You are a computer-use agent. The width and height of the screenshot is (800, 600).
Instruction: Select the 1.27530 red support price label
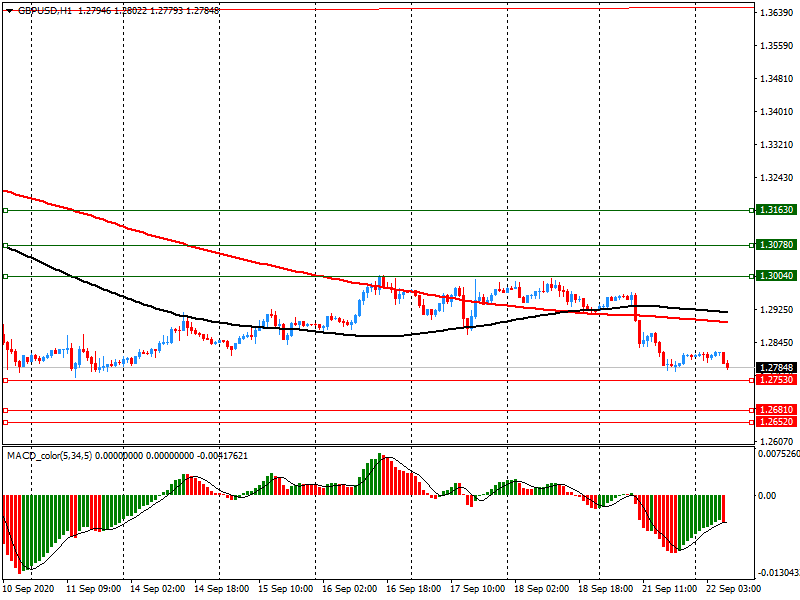pyautogui.click(x=776, y=380)
